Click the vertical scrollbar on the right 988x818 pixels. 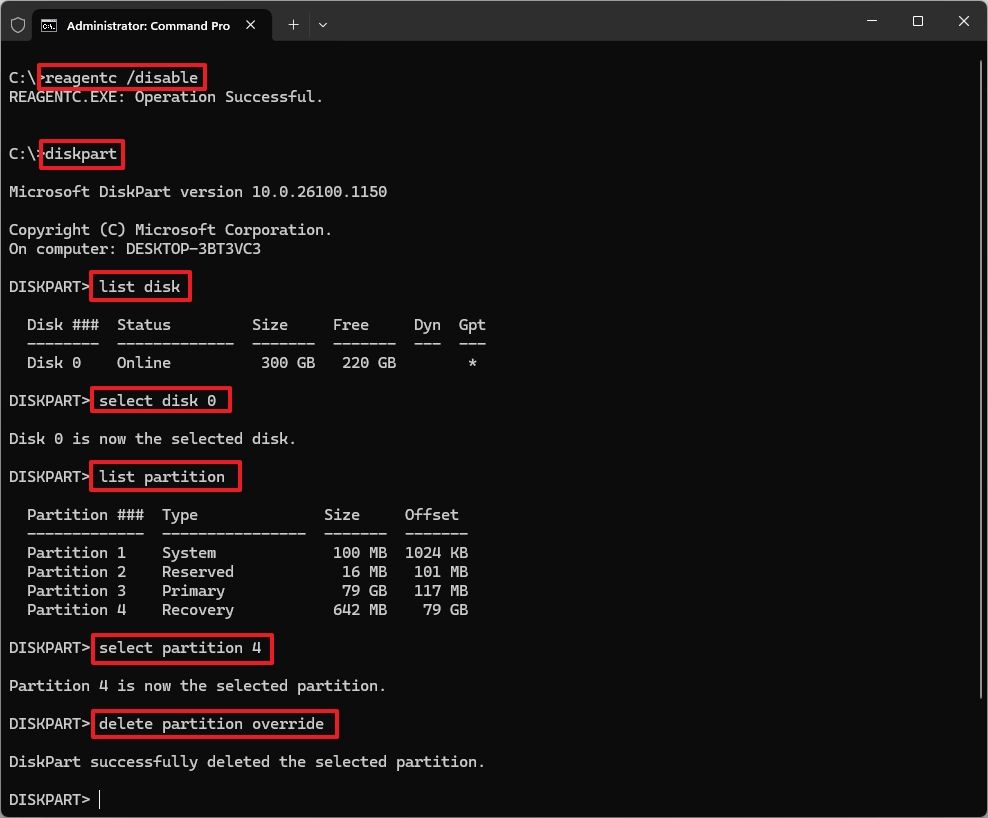coord(981,400)
